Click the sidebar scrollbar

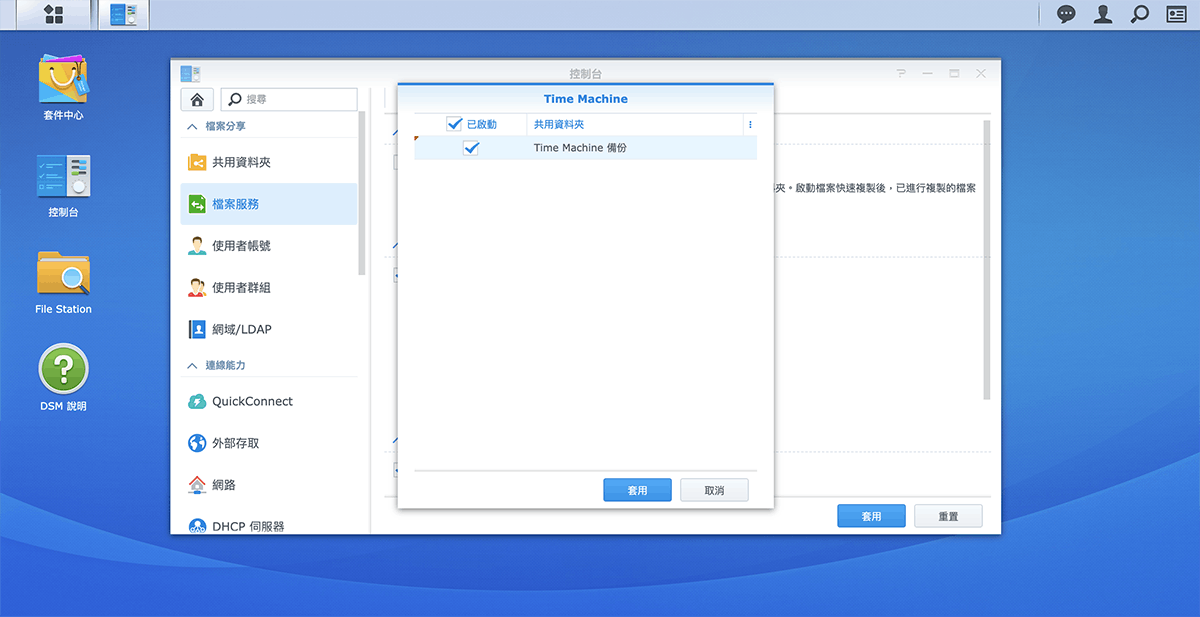click(x=363, y=193)
